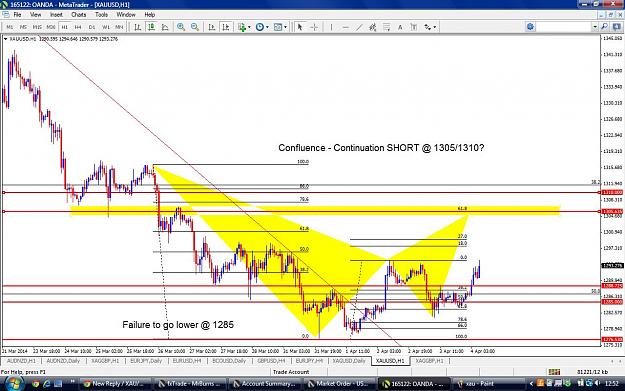This screenshot has width=625, height=391.
Task: Set timeframe to M5
Action: pyautogui.click(x=23, y=27)
